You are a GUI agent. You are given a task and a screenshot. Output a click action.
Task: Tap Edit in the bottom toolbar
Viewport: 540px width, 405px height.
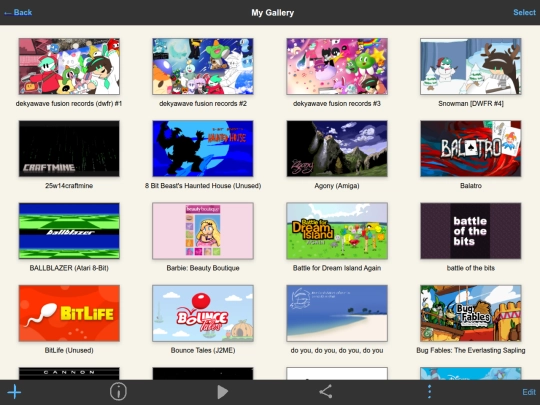tap(529, 392)
